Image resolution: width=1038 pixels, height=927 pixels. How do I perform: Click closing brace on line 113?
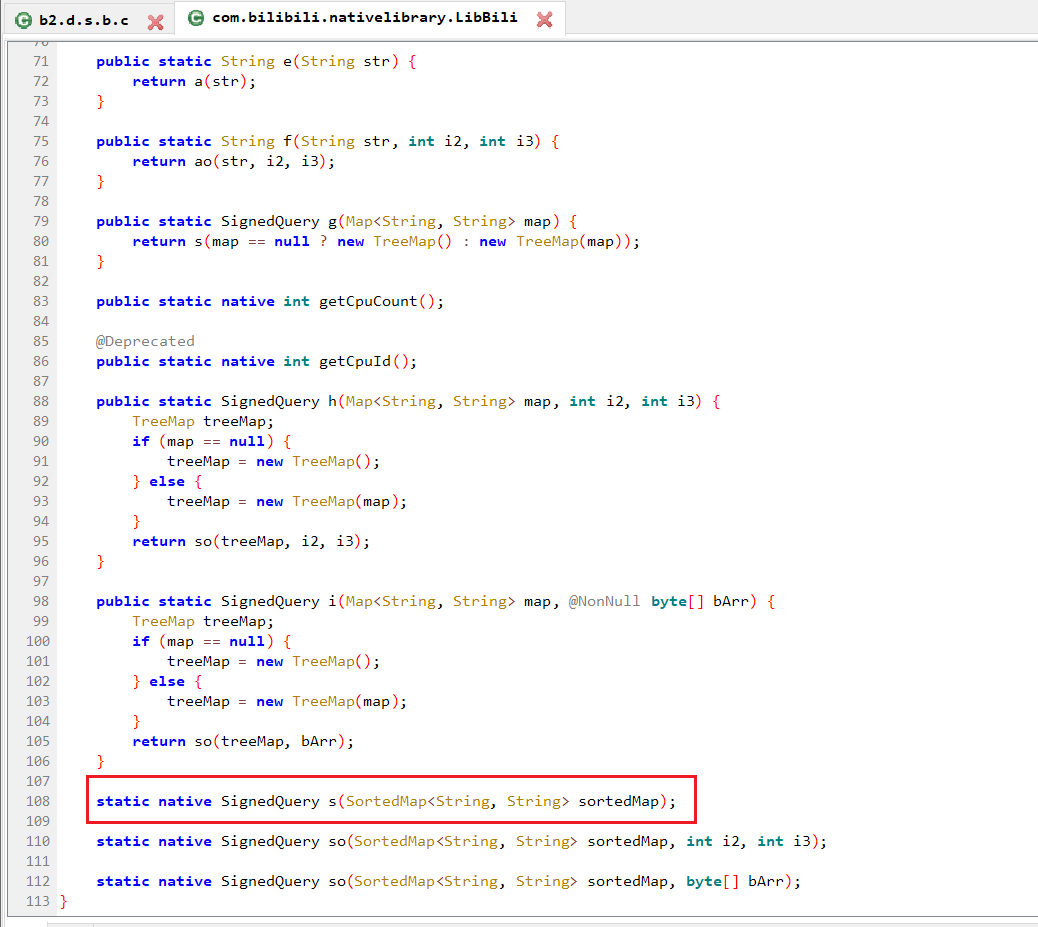(x=64, y=901)
